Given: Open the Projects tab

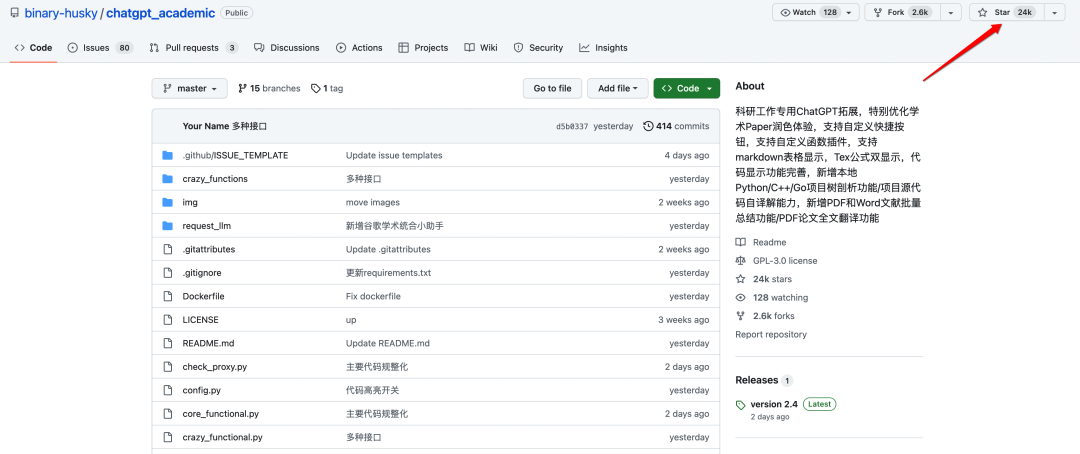Looking at the screenshot, I should (x=423, y=48).
